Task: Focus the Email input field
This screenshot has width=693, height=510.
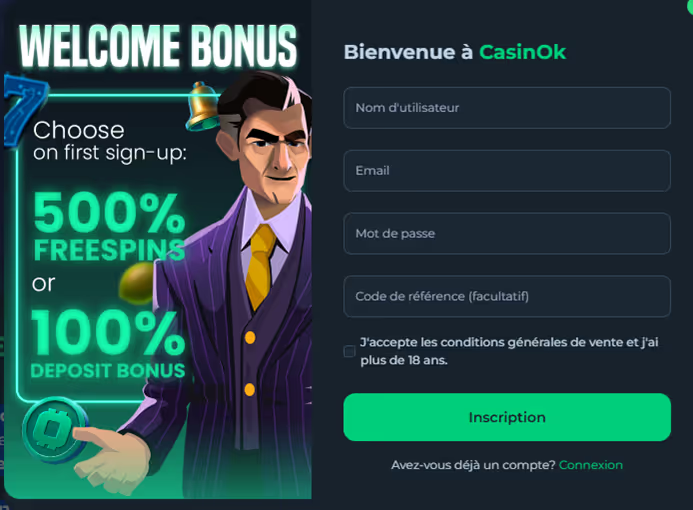Action: click(x=507, y=171)
